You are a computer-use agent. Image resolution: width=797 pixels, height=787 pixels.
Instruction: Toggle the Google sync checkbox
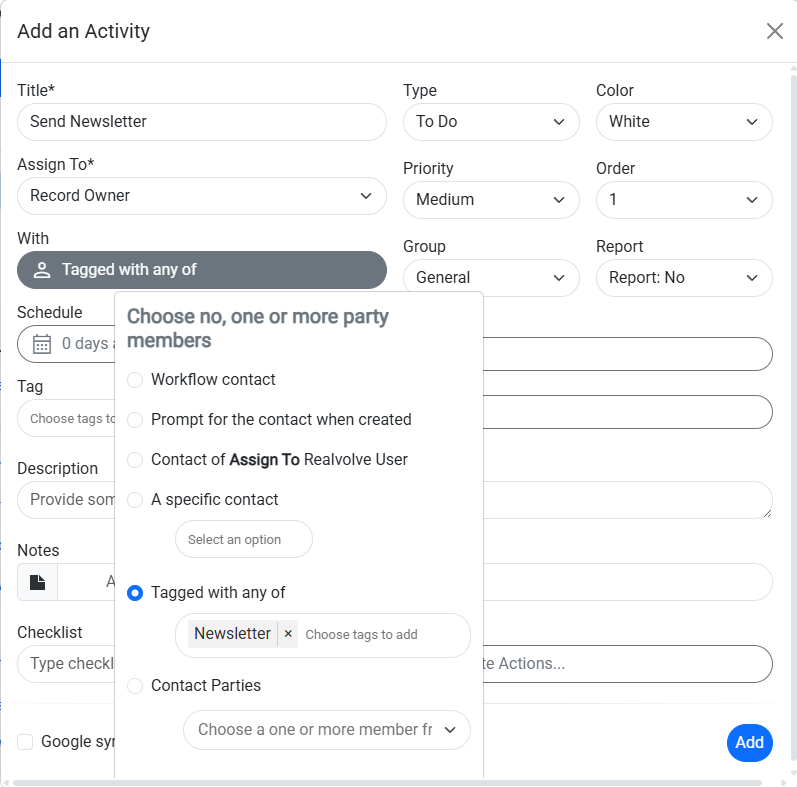[25, 742]
